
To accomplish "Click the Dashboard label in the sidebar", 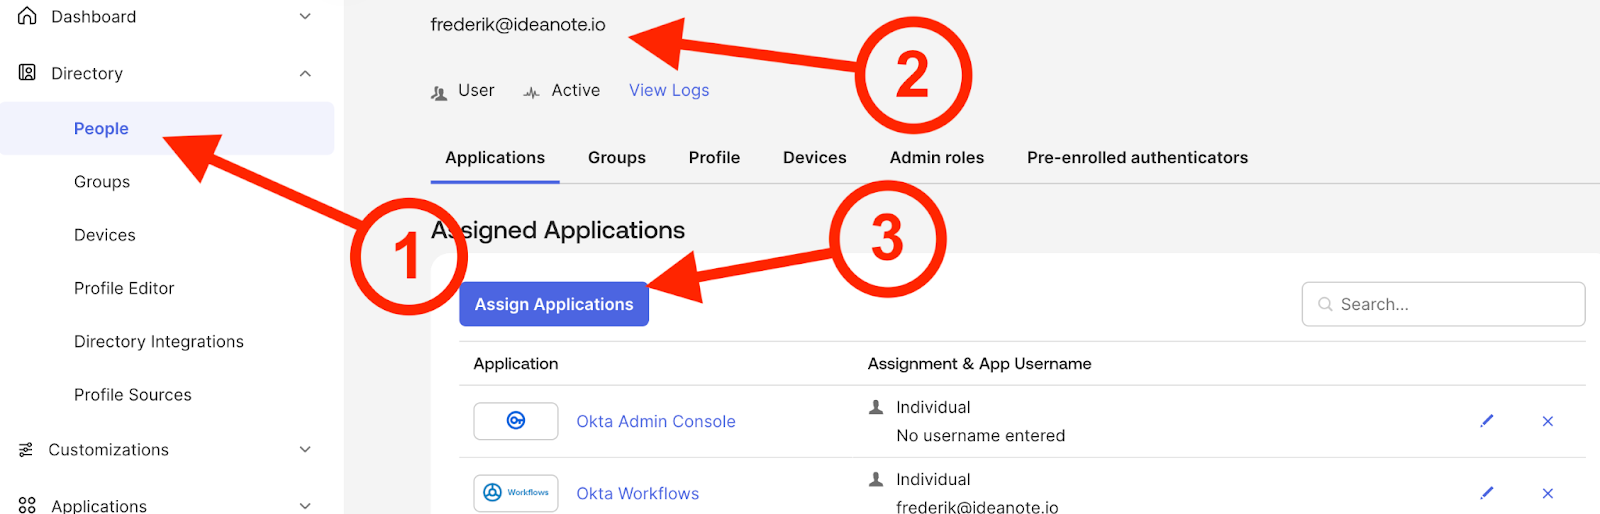I will click(94, 17).
